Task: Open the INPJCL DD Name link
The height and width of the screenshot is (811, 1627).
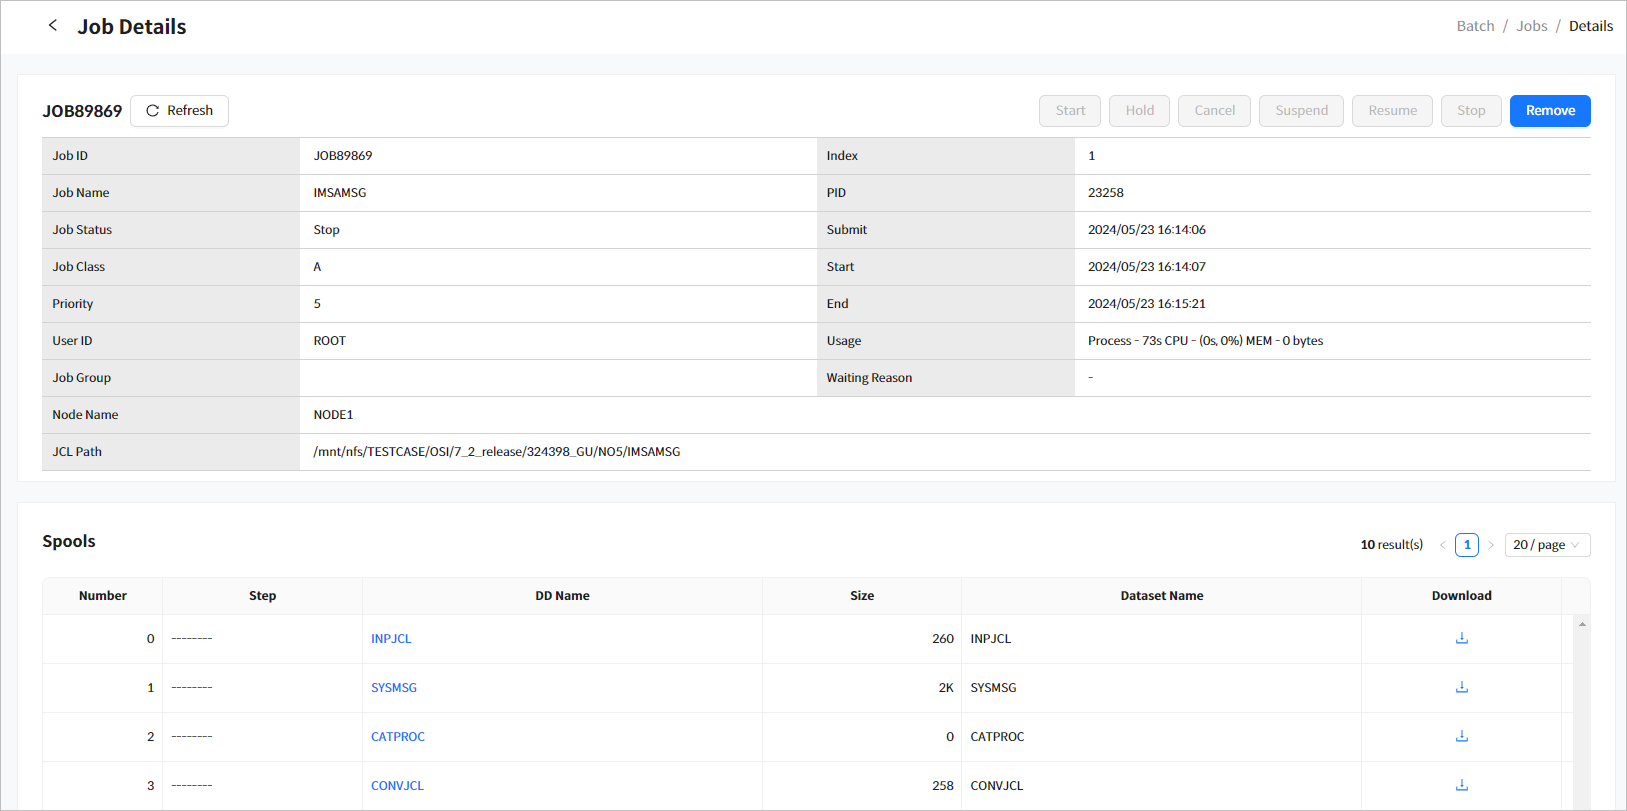Action: (x=391, y=639)
